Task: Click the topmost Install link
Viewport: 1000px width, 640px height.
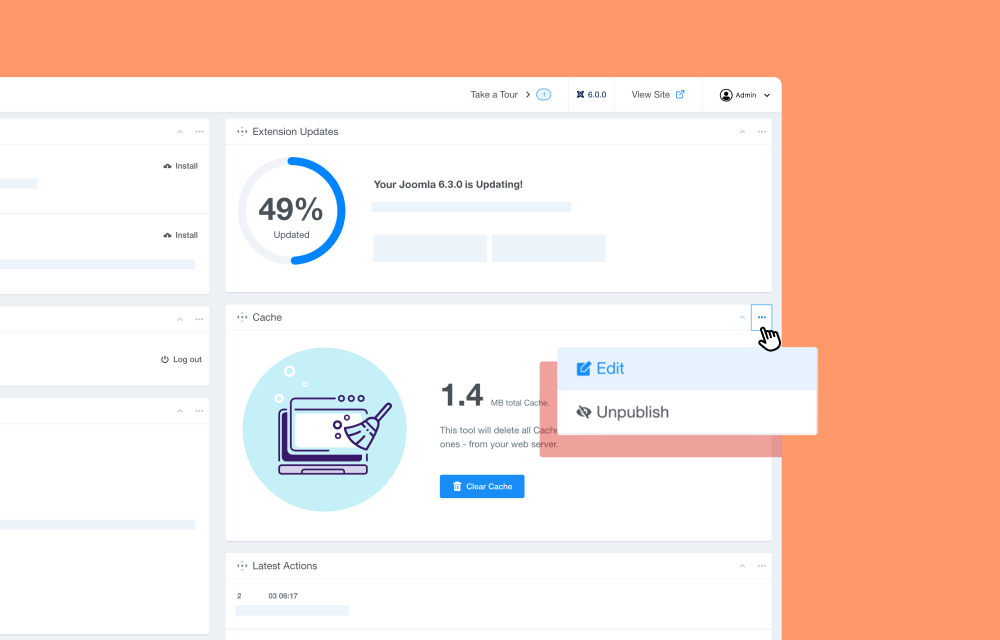Action: [181, 166]
